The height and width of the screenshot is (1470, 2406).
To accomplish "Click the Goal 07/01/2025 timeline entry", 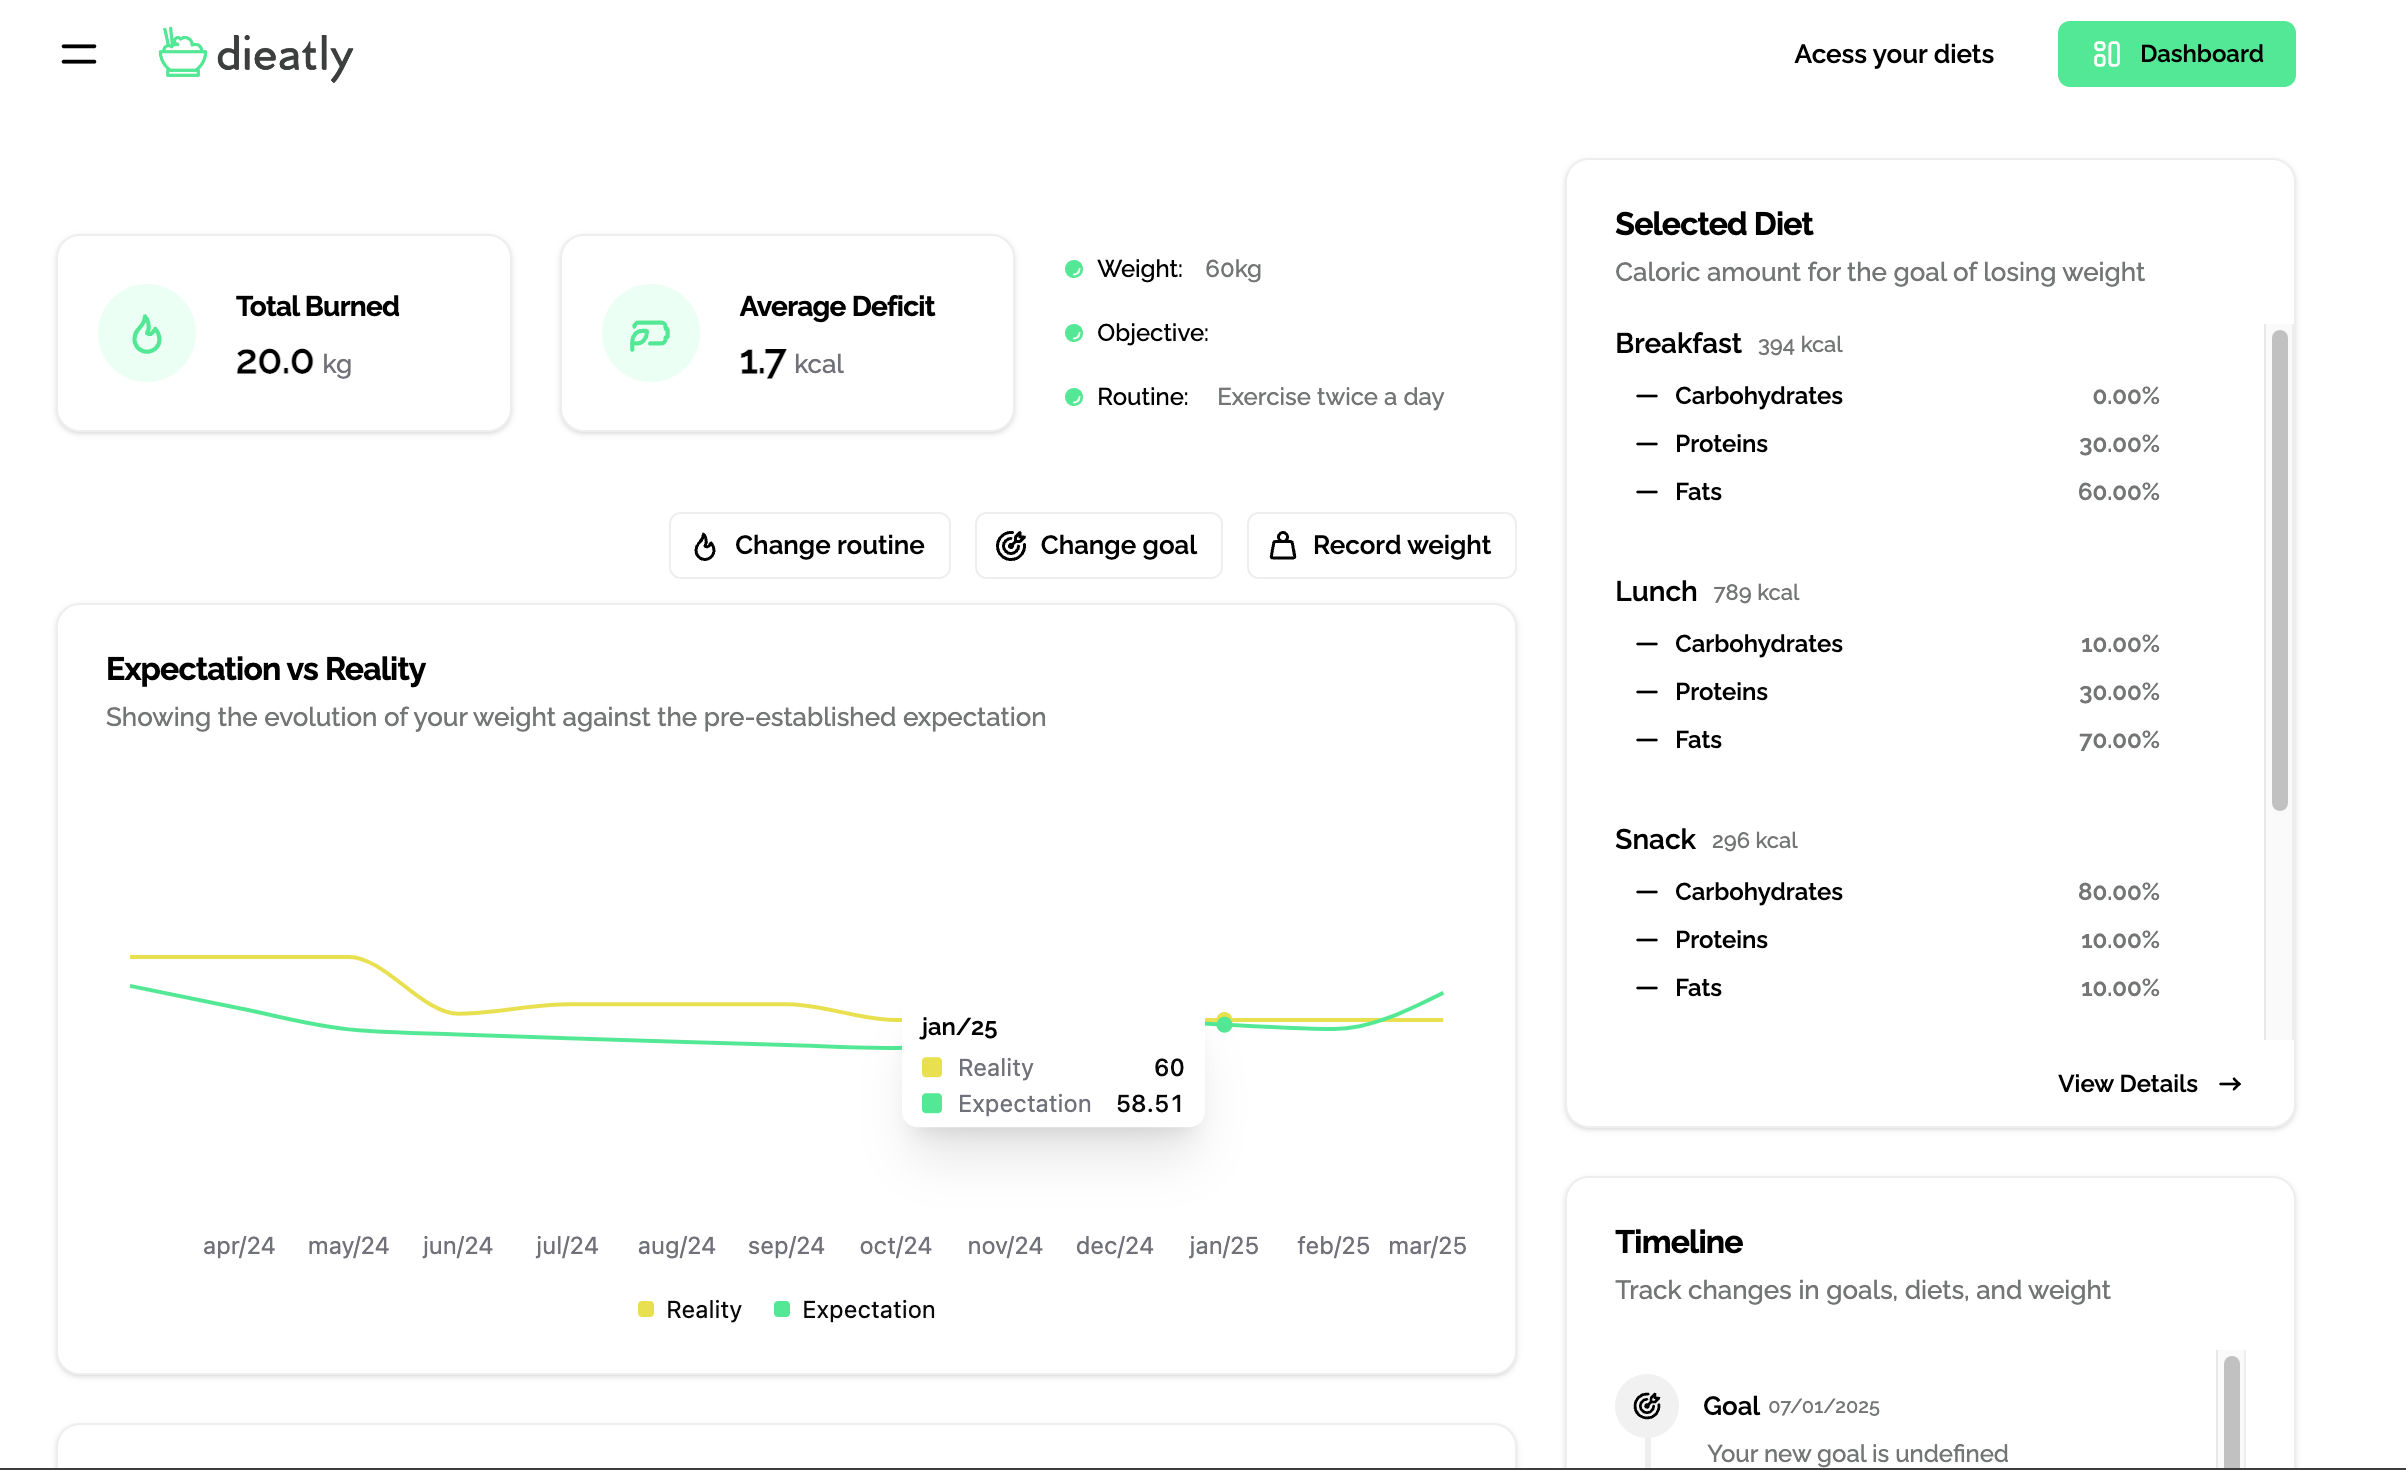I will tap(1791, 1406).
